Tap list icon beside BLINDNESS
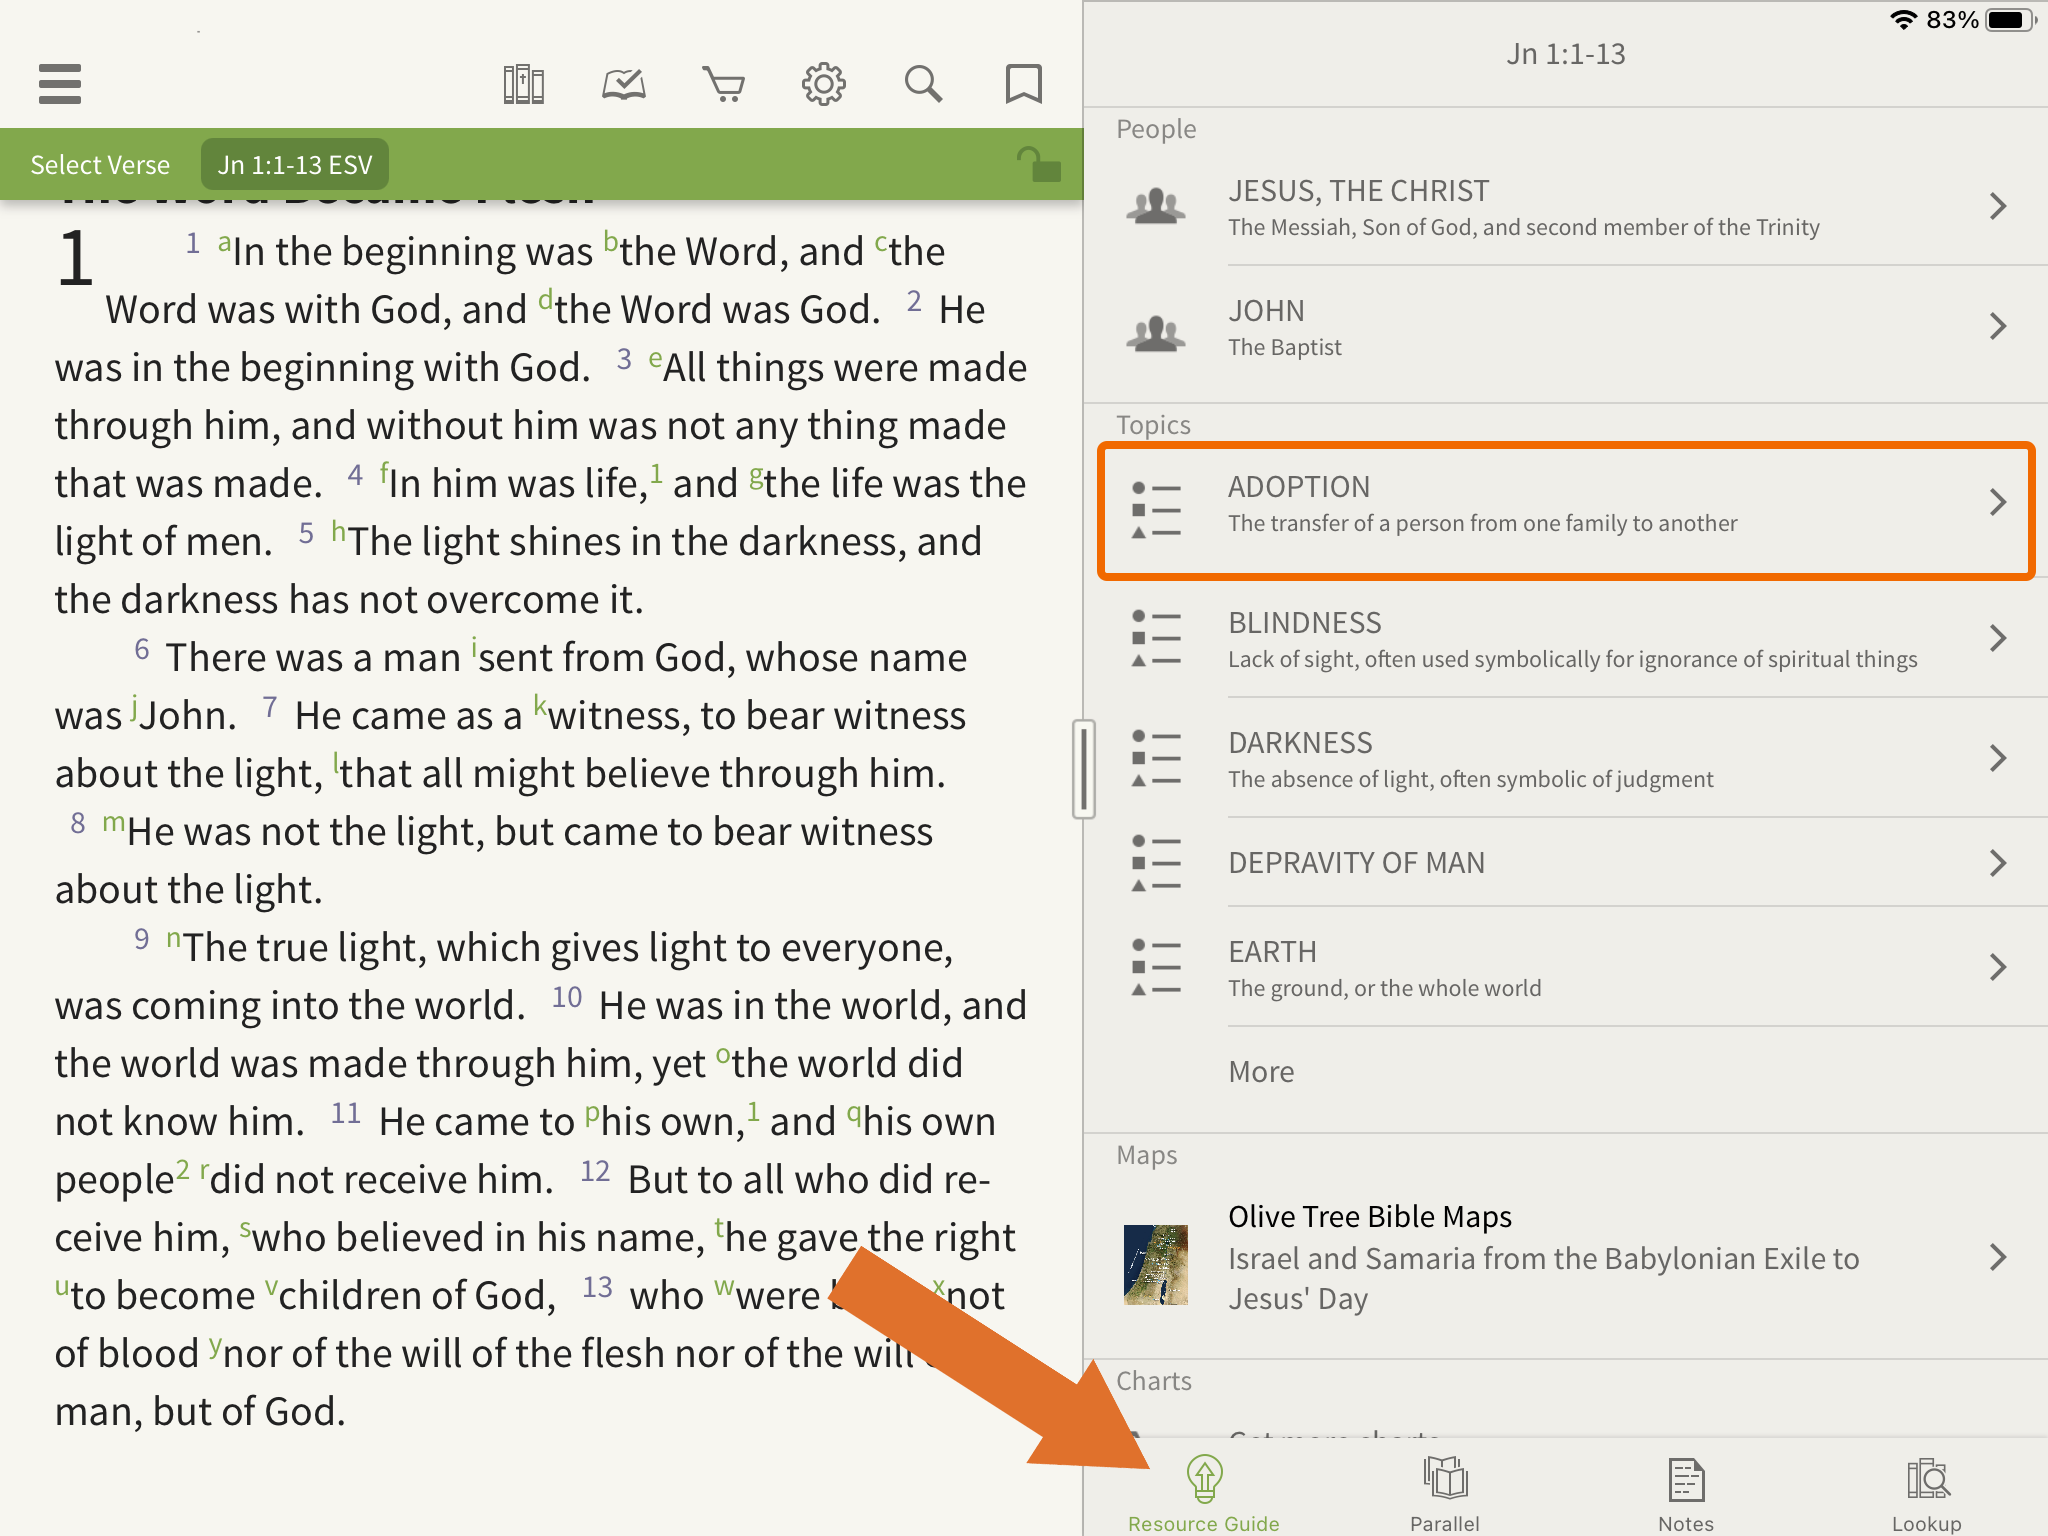Screen dimensions: 2048x1536 1156,638
